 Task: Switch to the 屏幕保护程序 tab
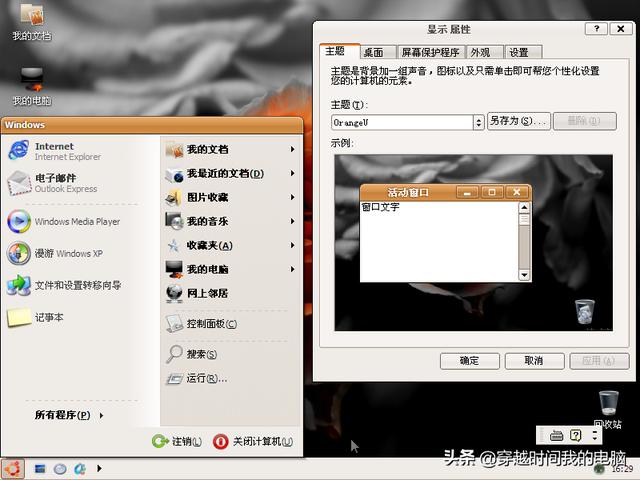[x=431, y=53]
